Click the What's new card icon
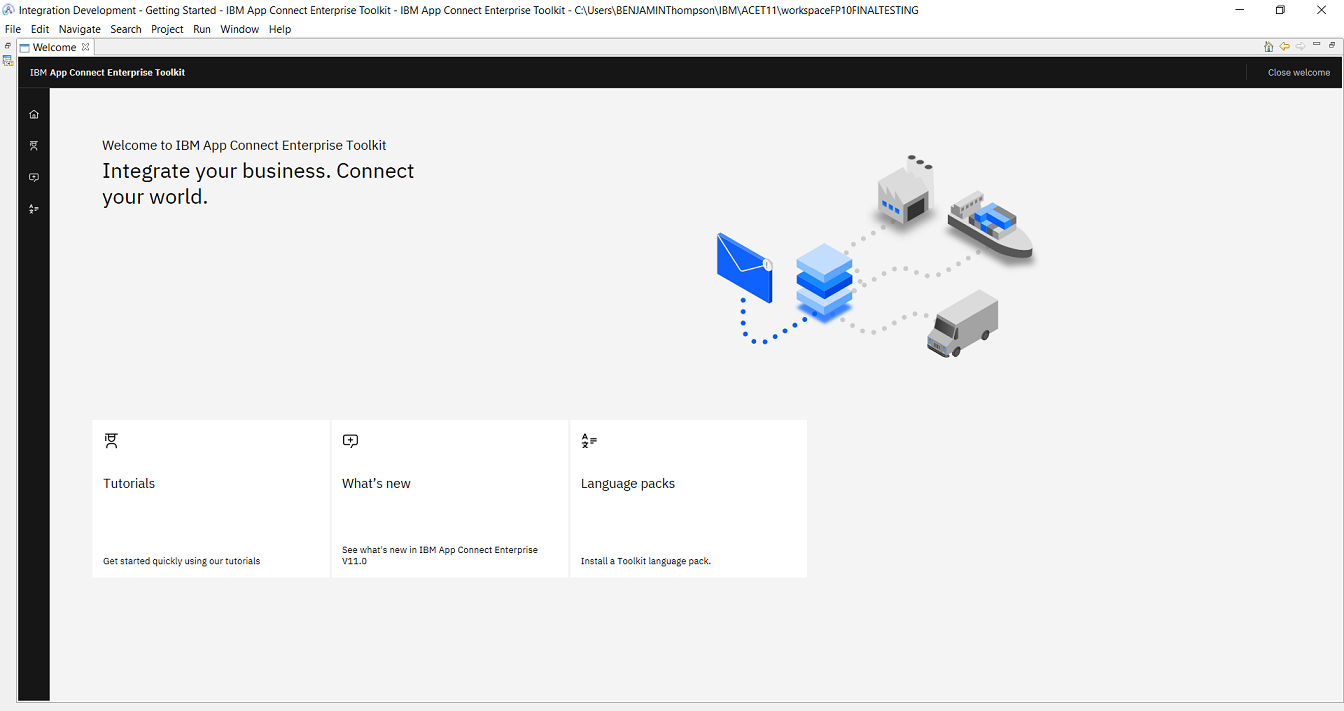1344x711 pixels. pos(350,440)
